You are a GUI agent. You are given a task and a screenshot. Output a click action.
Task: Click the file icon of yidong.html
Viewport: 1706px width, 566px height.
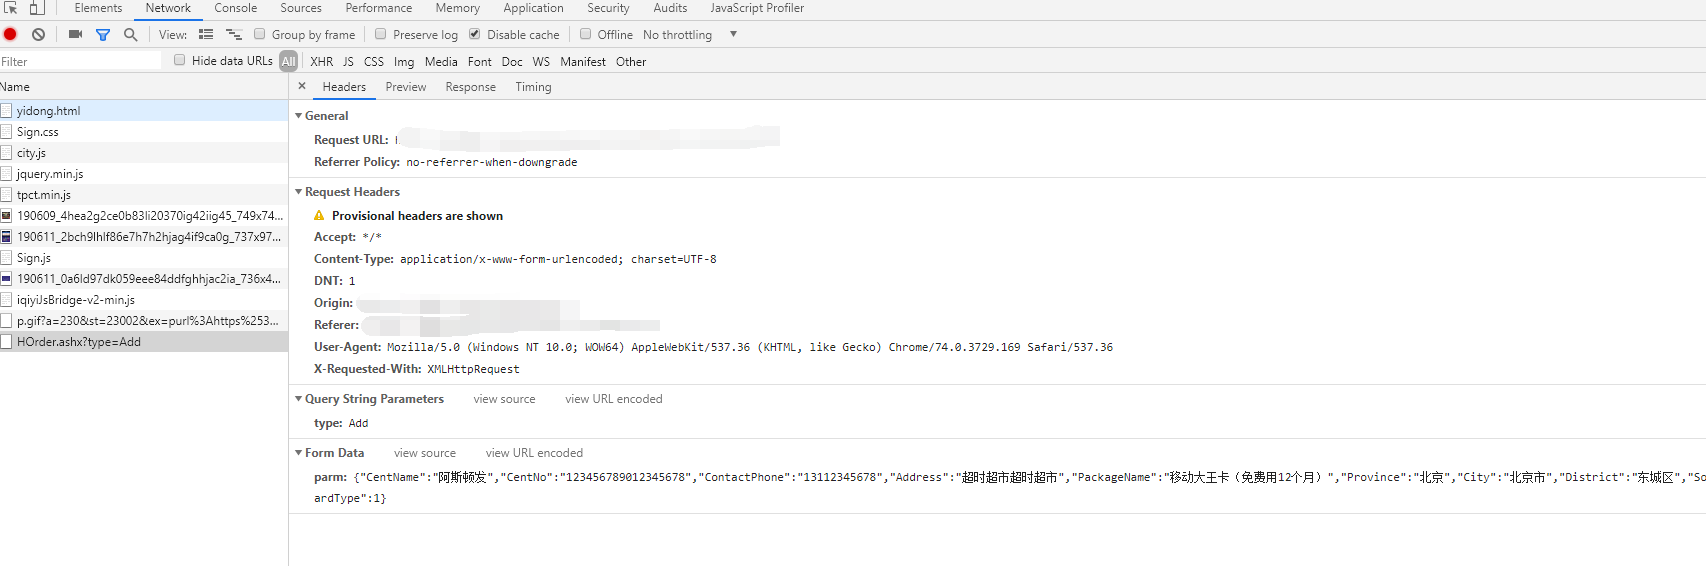tap(6, 111)
